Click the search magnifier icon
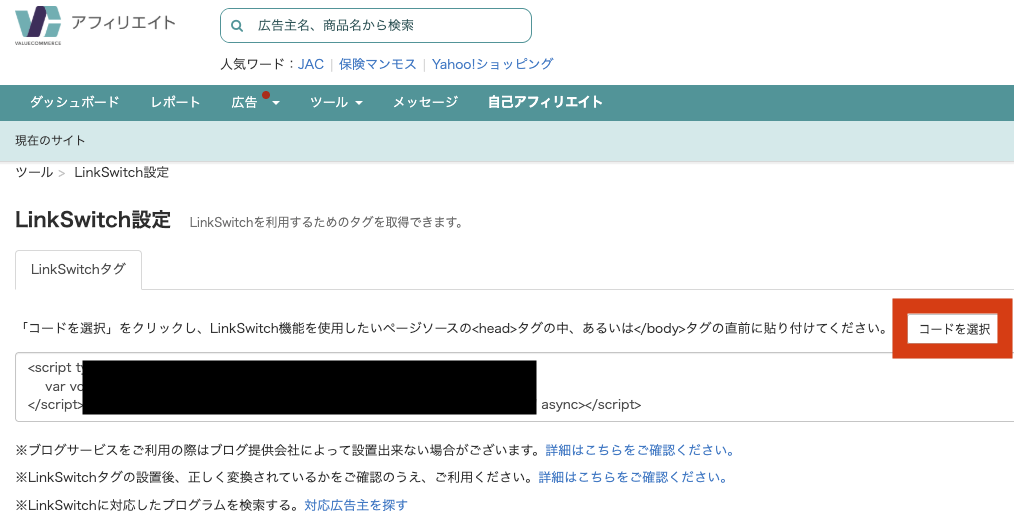This screenshot has width=1014, height=520. pos(237,26)
